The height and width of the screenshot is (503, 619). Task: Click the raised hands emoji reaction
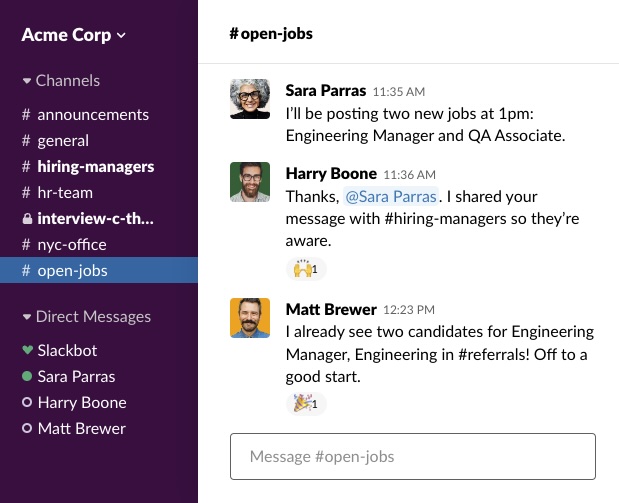(305, 269)
